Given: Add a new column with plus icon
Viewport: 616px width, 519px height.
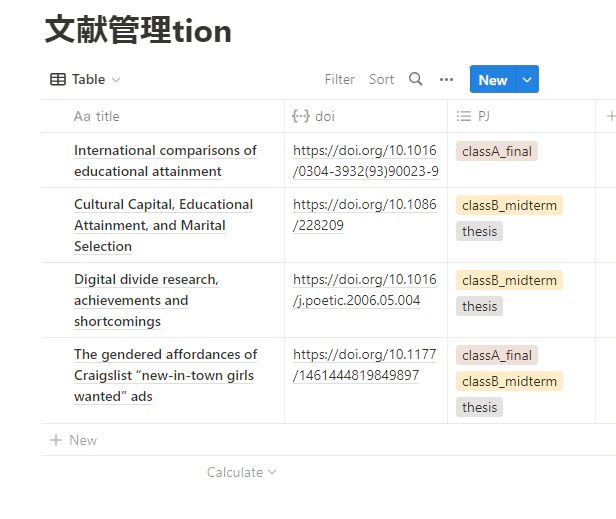Looking at the screenshot, I should coord(610,116).
